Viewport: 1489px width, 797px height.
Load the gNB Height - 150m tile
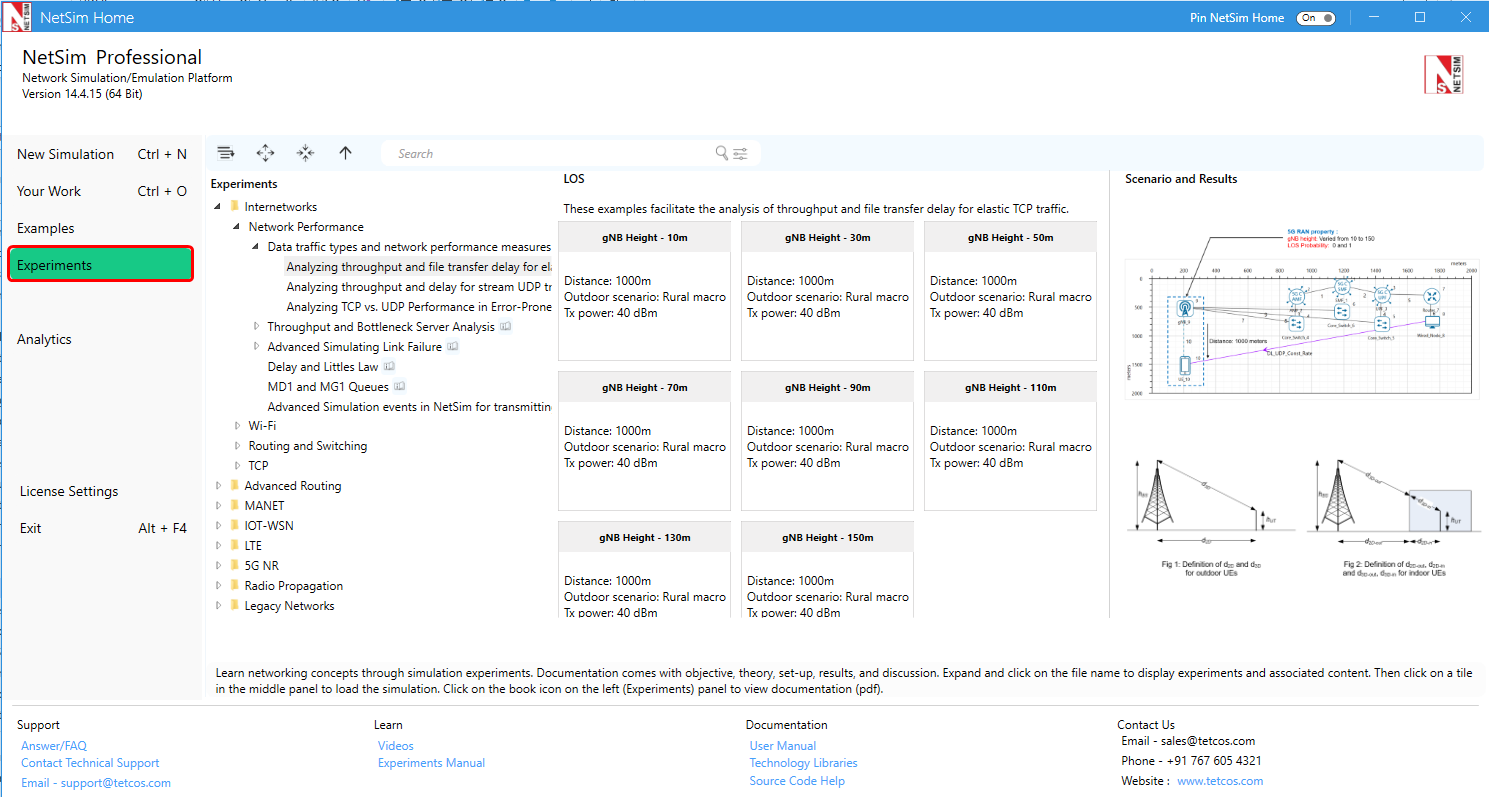[x=827, y=570]
